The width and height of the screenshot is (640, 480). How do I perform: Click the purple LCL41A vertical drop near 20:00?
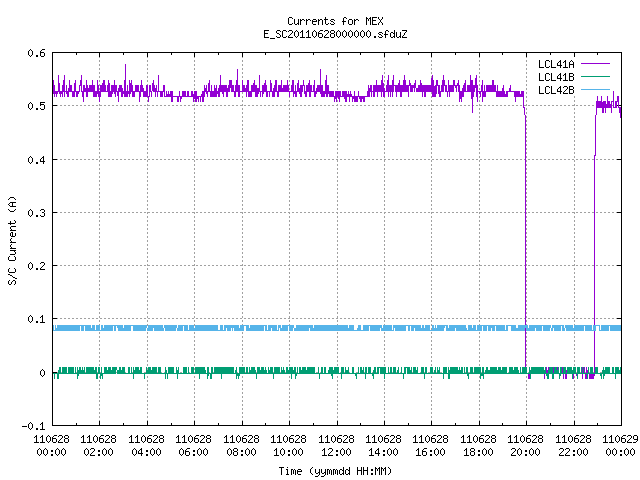coord(525,241)
